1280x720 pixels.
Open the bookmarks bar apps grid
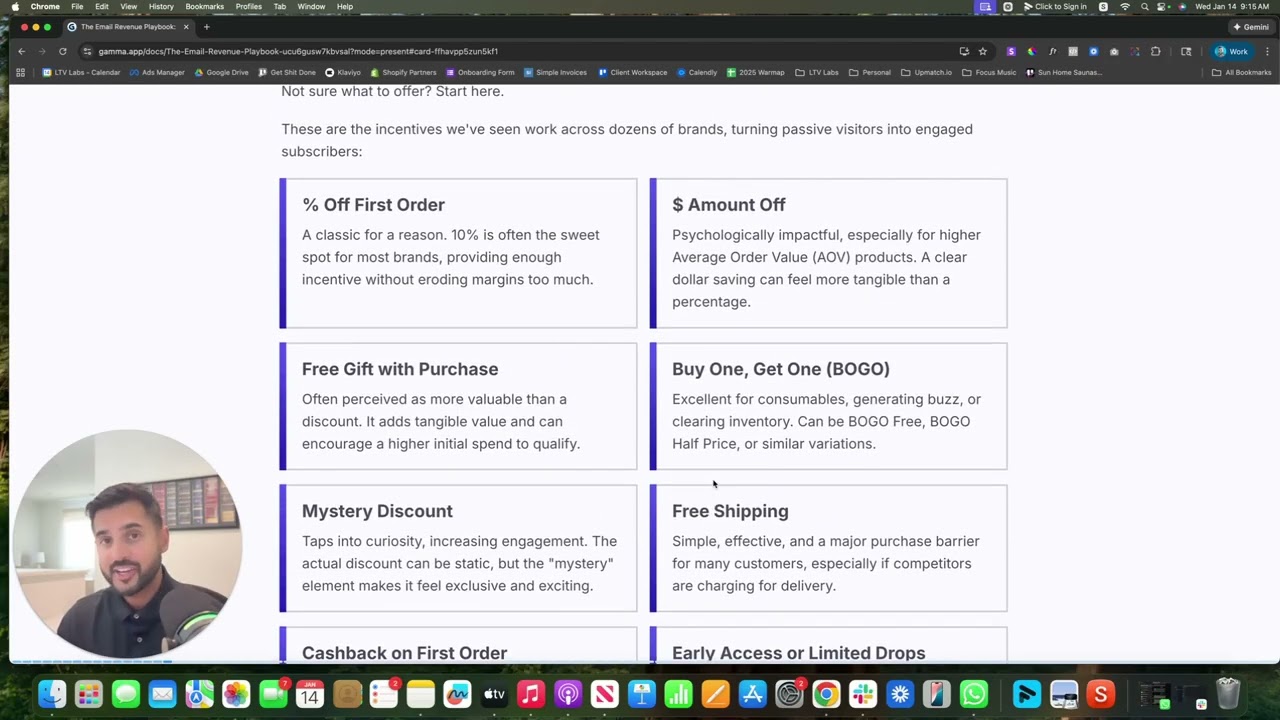tap(20, 72)
